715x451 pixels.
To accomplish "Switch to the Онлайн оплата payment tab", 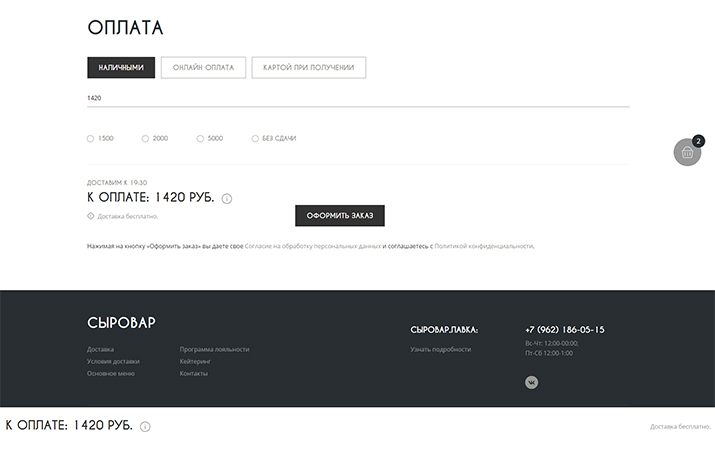I will [x=203, y=67].
